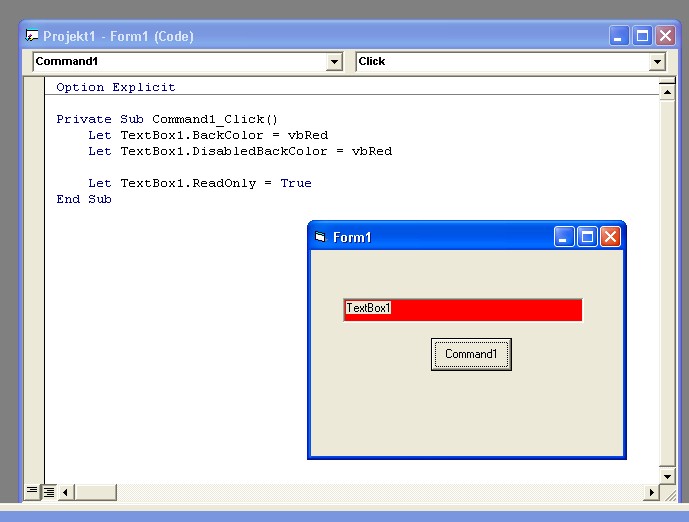Close the running Form1 window
Screen dimensions: 689x522
610,237
